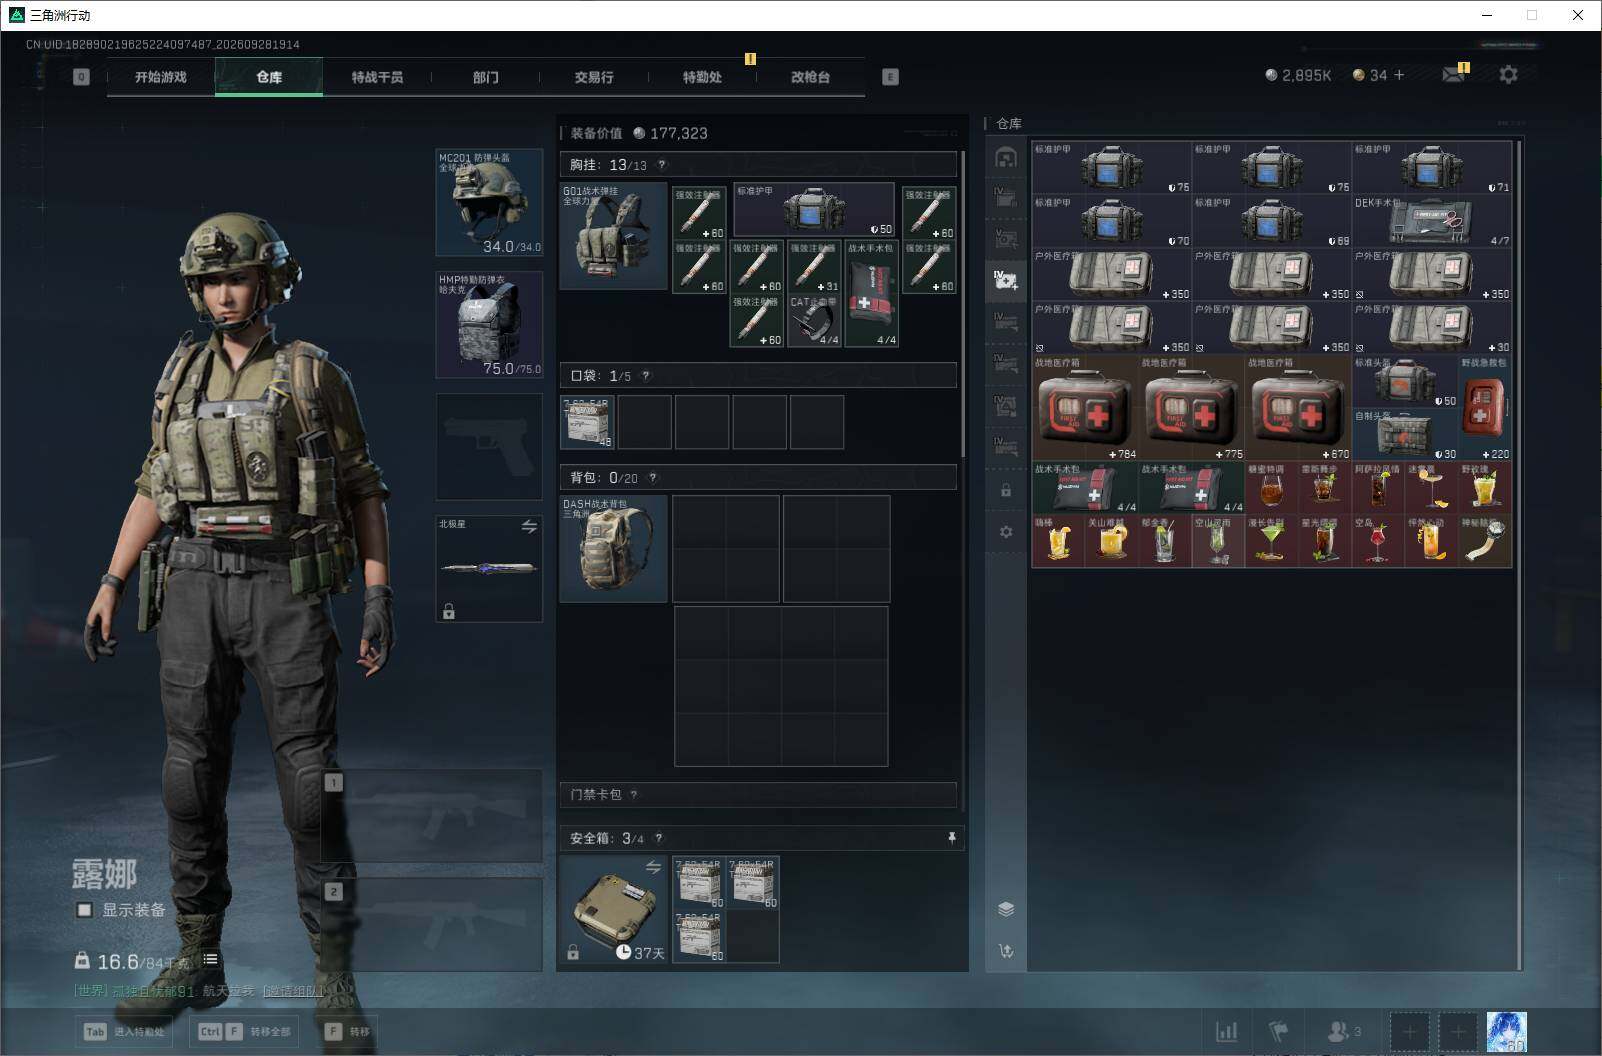Show help for 门禁卡包 question mark
The width and height of the screenshot is (1602, 1056).
(633, 795)
